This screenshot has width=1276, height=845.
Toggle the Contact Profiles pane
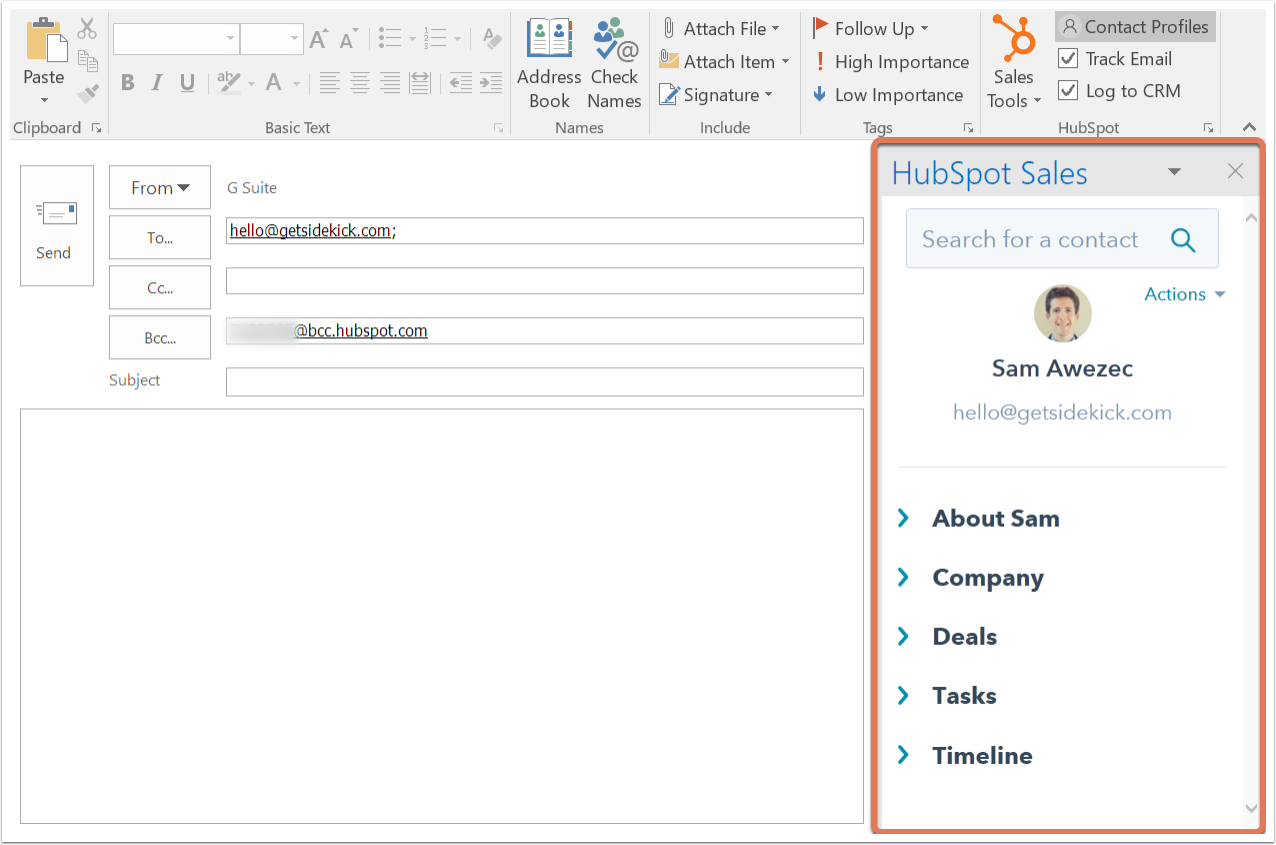[1135, 27]
